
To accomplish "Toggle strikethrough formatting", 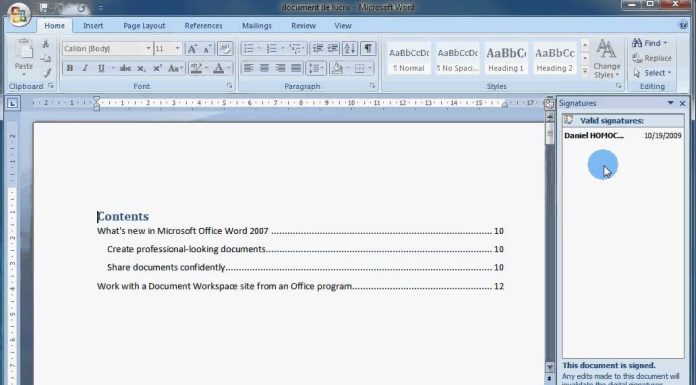I will tap(126, 68).
